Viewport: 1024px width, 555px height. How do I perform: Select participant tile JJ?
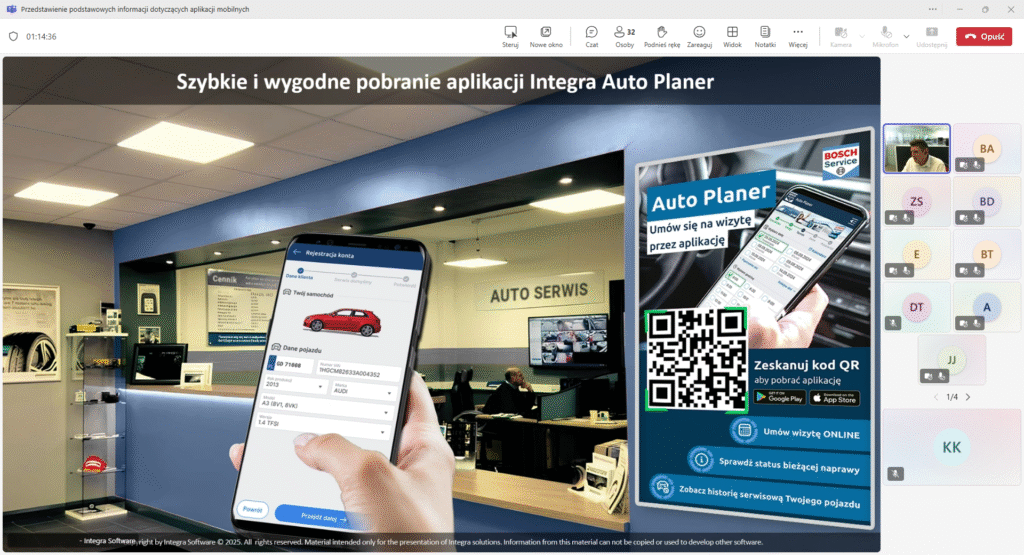coord(952,360)
